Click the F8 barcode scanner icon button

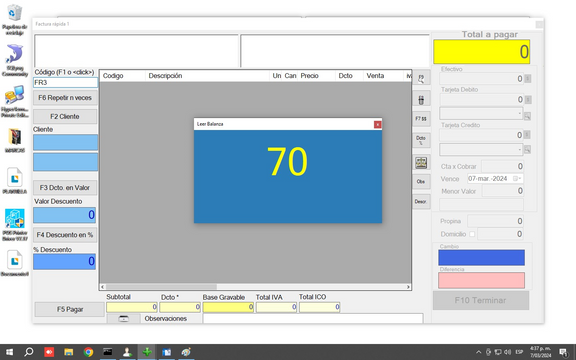[x=421, y=99]
